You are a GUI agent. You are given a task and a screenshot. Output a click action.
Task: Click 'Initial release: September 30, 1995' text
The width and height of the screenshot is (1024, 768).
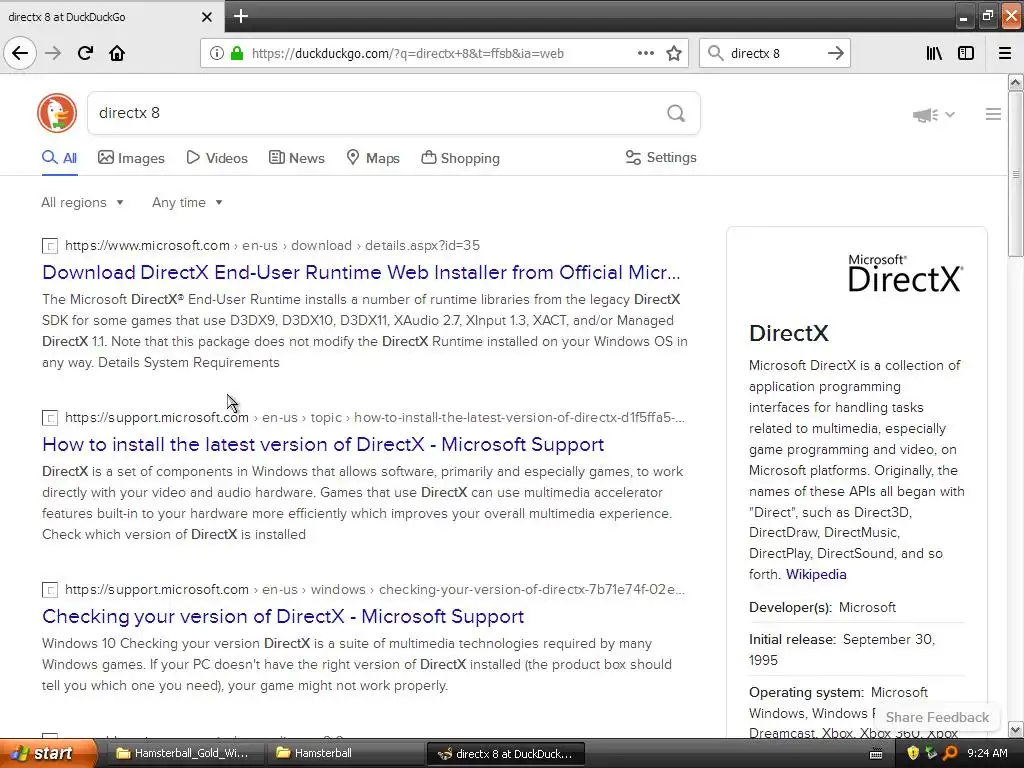pos(842,649)
